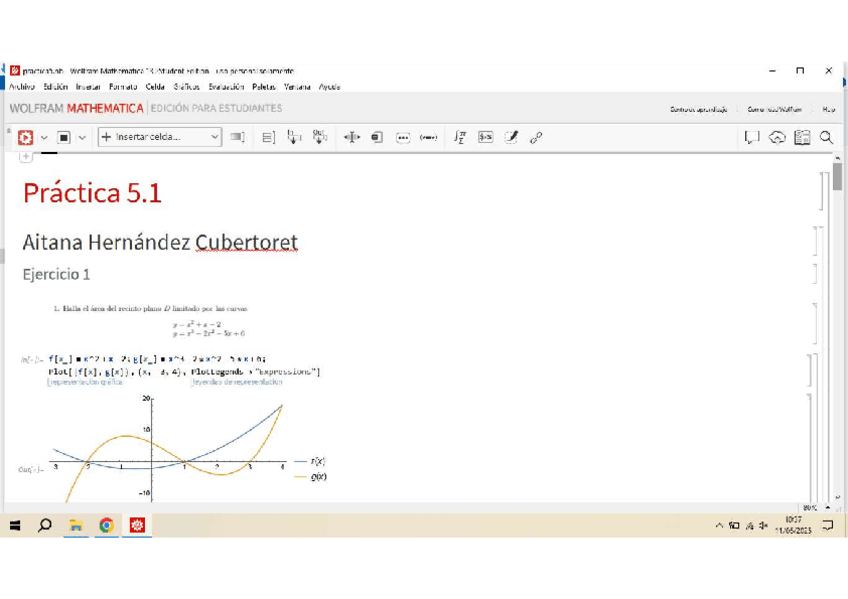Open the math typesetting palette icon
This screenshot has width=848, height=599.
click(459, 138)
